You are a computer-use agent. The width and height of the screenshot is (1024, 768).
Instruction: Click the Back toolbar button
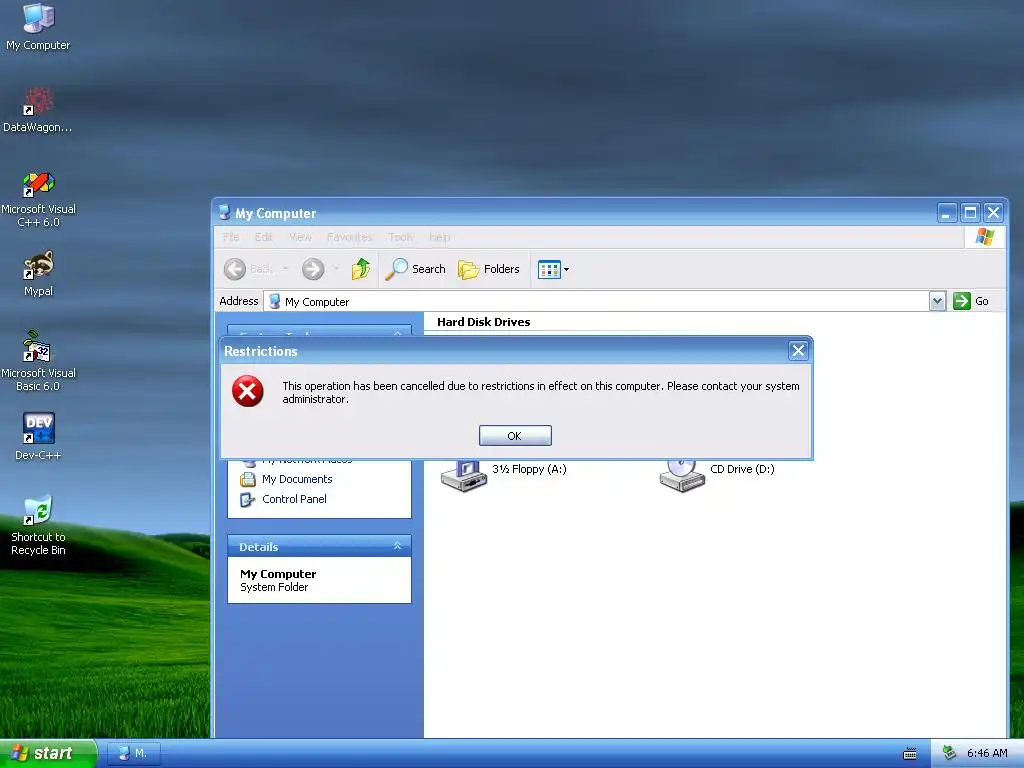tap(249, 269)
